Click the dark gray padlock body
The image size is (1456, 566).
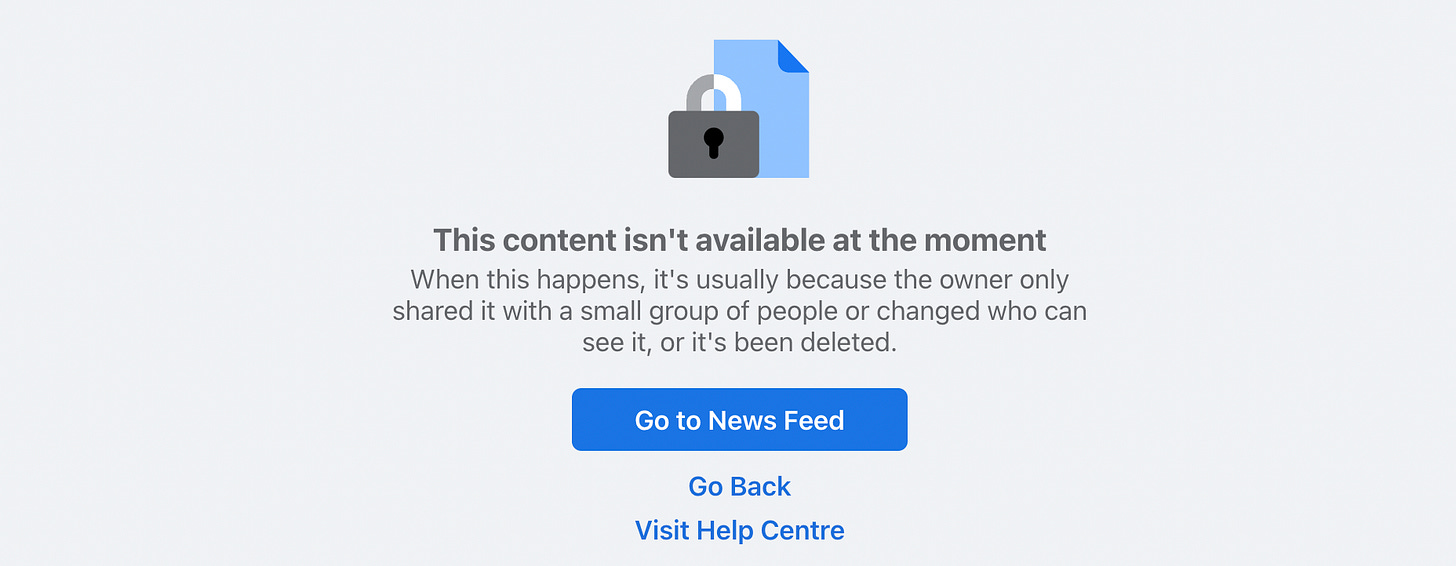[713, 144]
